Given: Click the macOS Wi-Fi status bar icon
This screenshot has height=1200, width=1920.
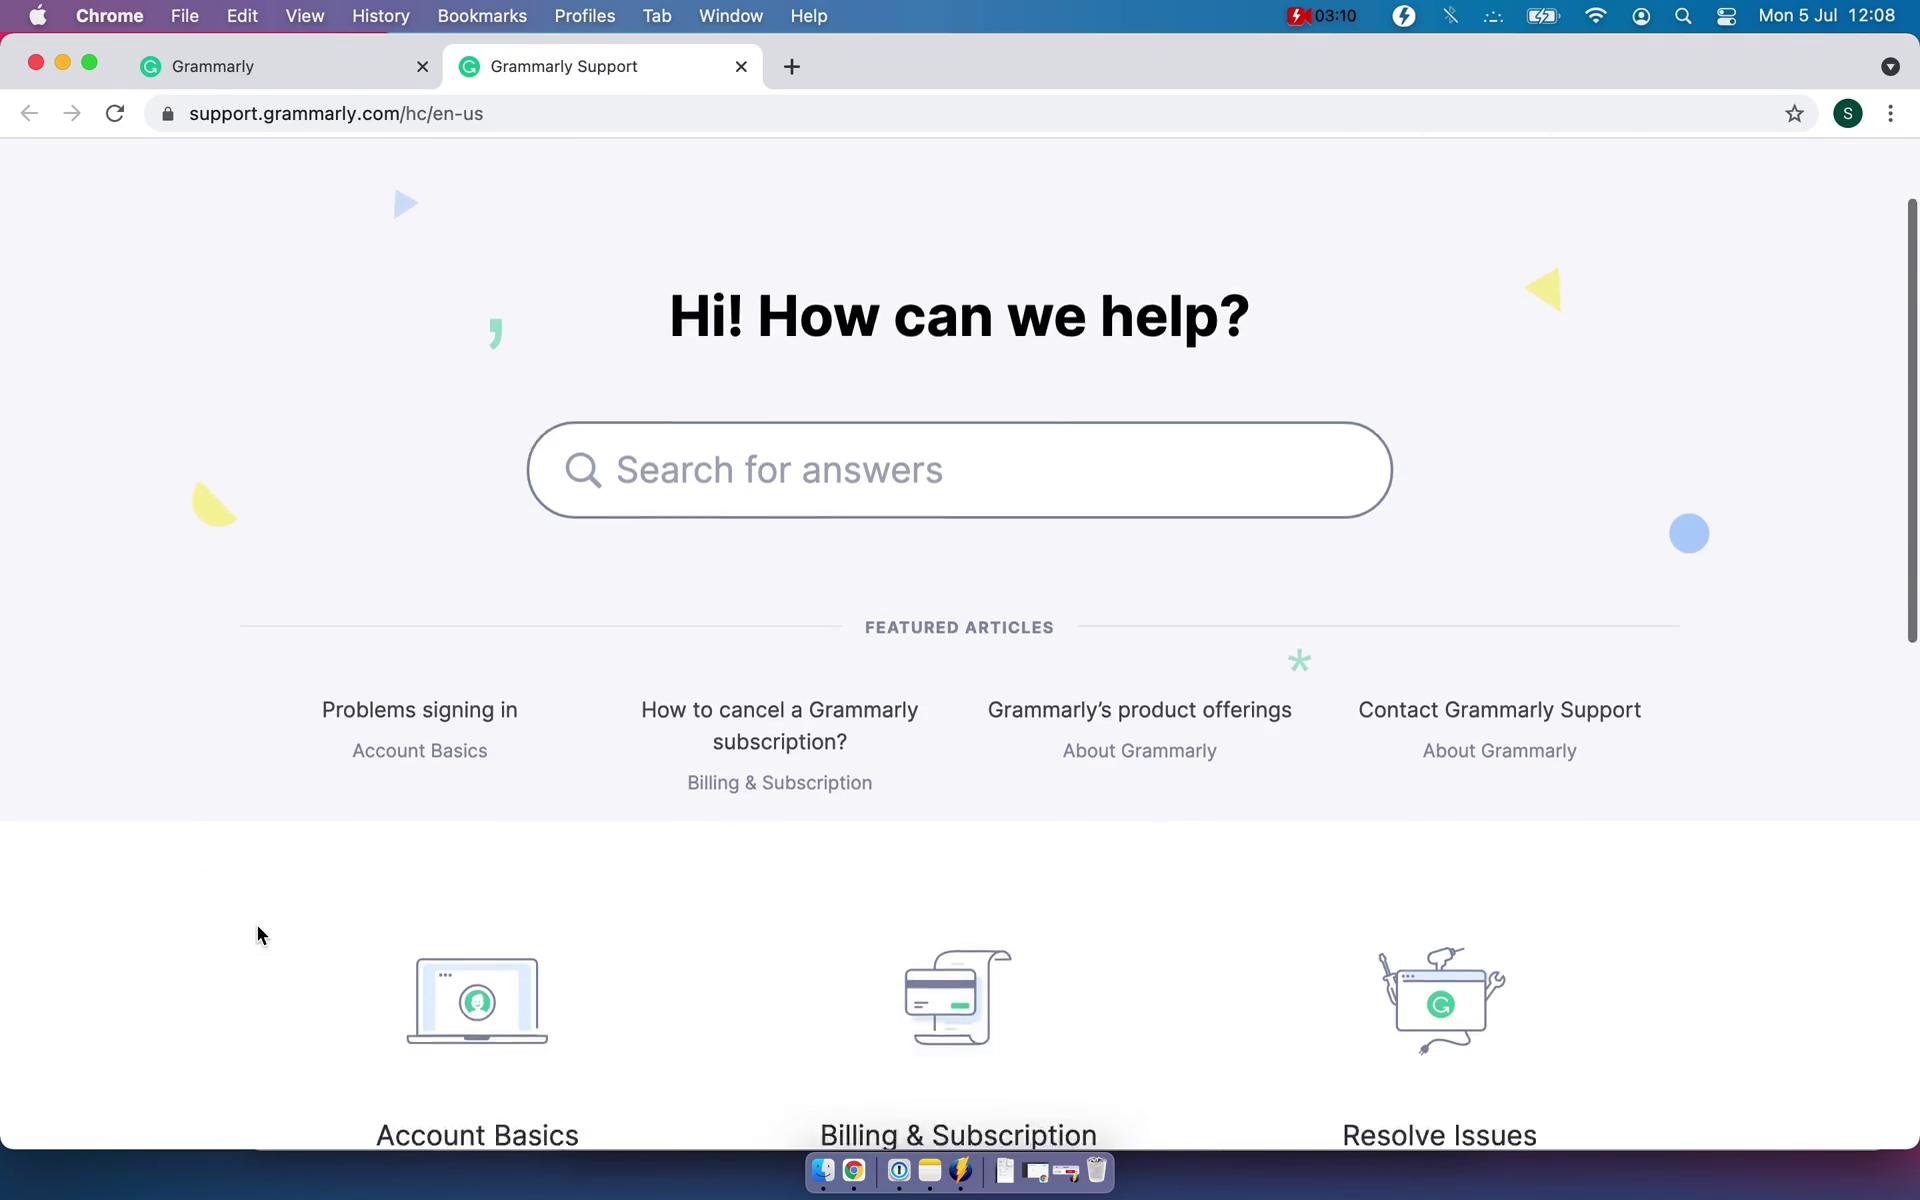Looking at the screenshot, I should pos(1594,15).
